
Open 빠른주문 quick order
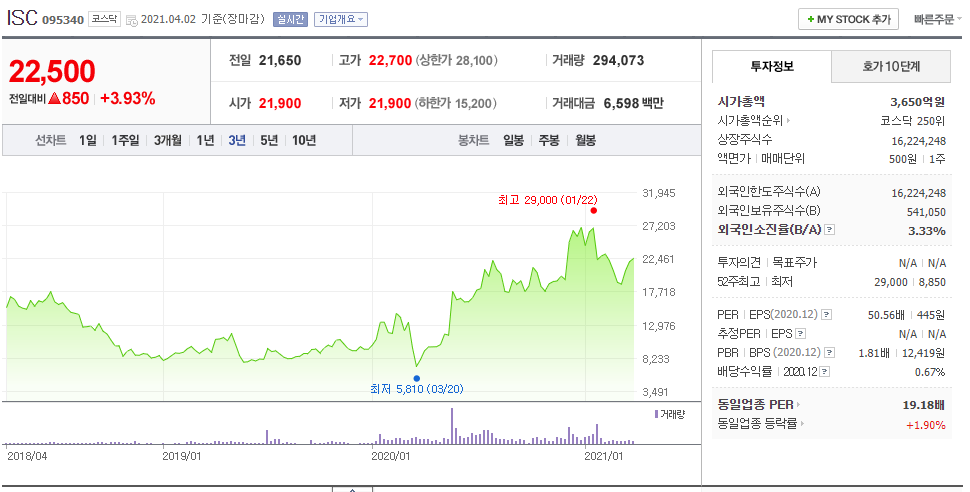pos(937,19)
